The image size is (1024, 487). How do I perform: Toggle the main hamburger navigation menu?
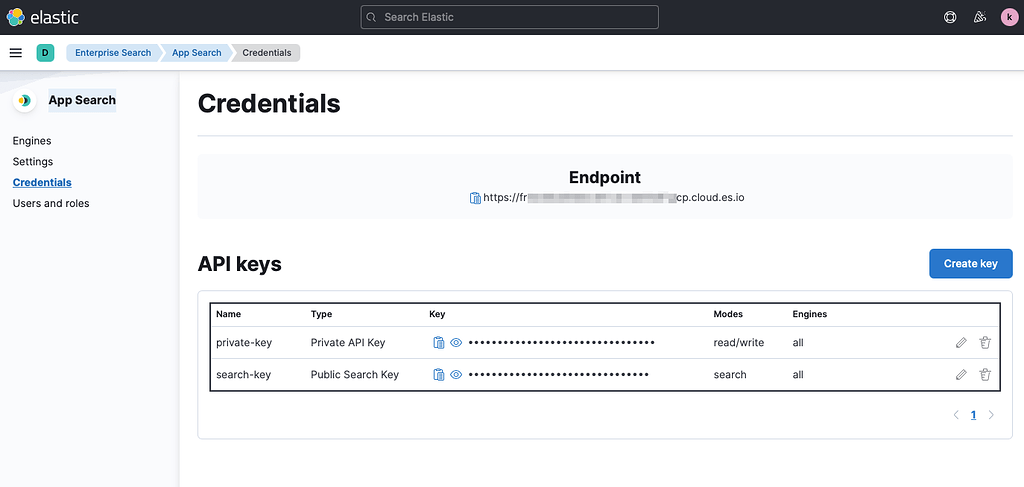click(x=16, y=53)
